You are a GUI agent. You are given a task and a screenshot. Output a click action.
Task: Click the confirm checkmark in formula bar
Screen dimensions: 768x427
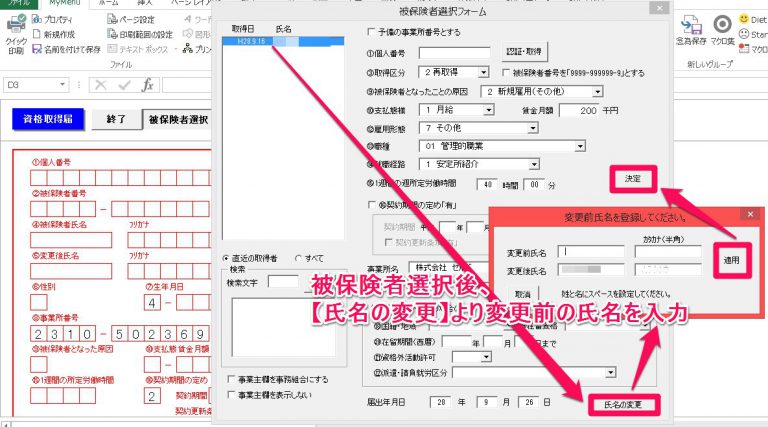pos(124,85)
